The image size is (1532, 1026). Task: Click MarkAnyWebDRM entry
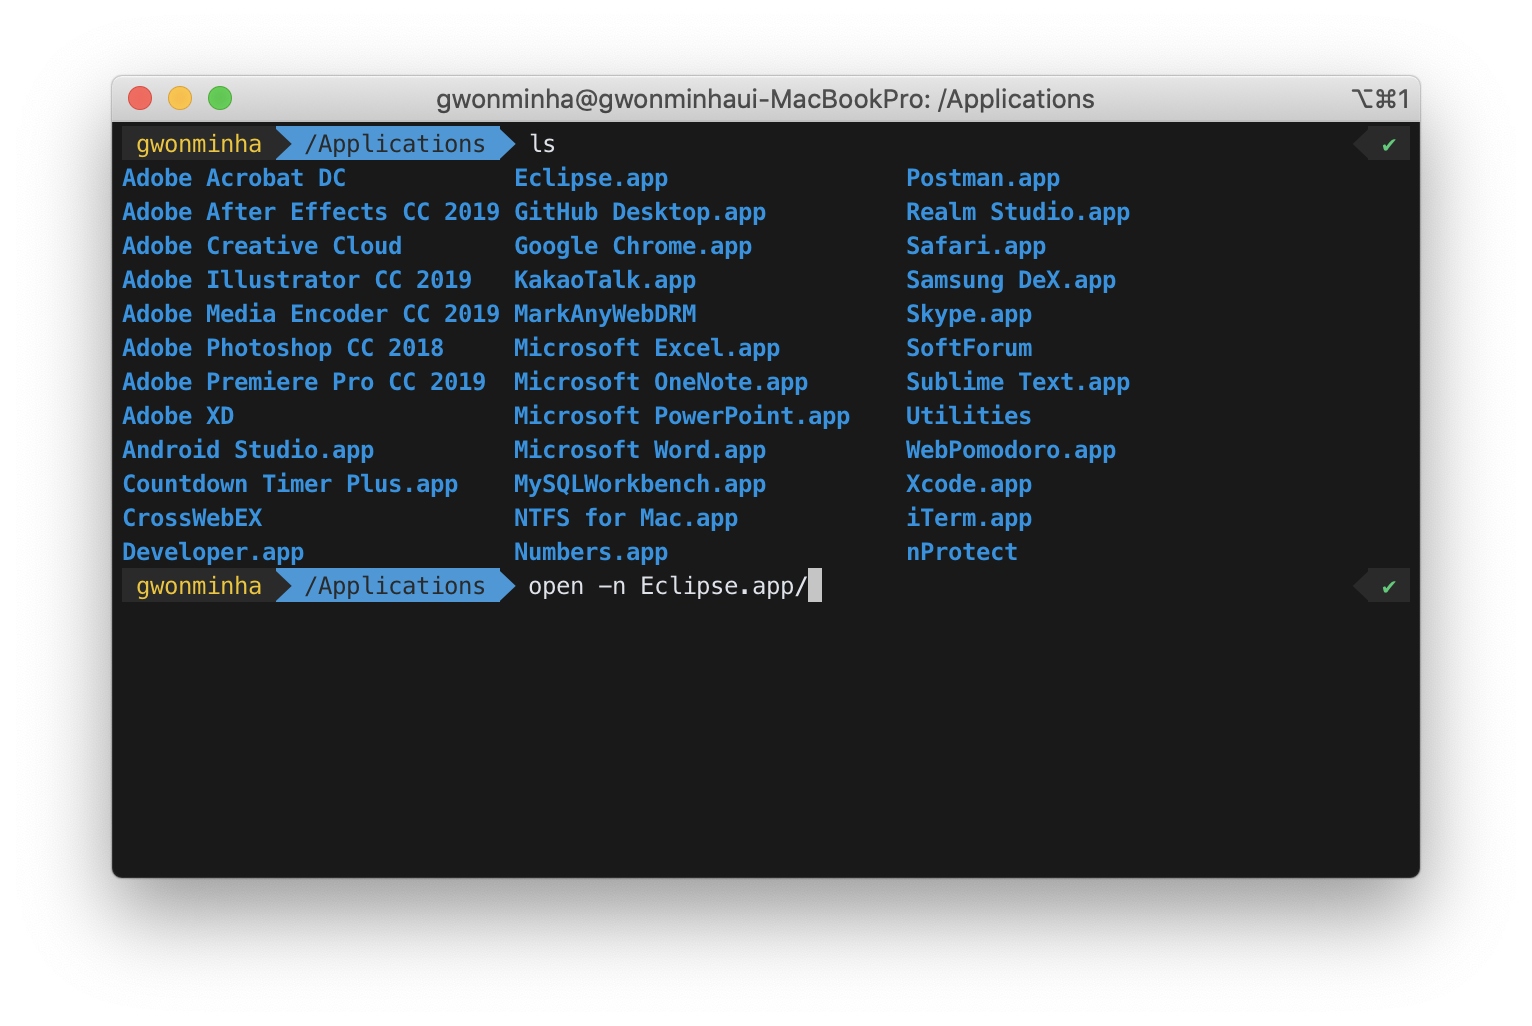pyautogui.click(x=605, y=314)
